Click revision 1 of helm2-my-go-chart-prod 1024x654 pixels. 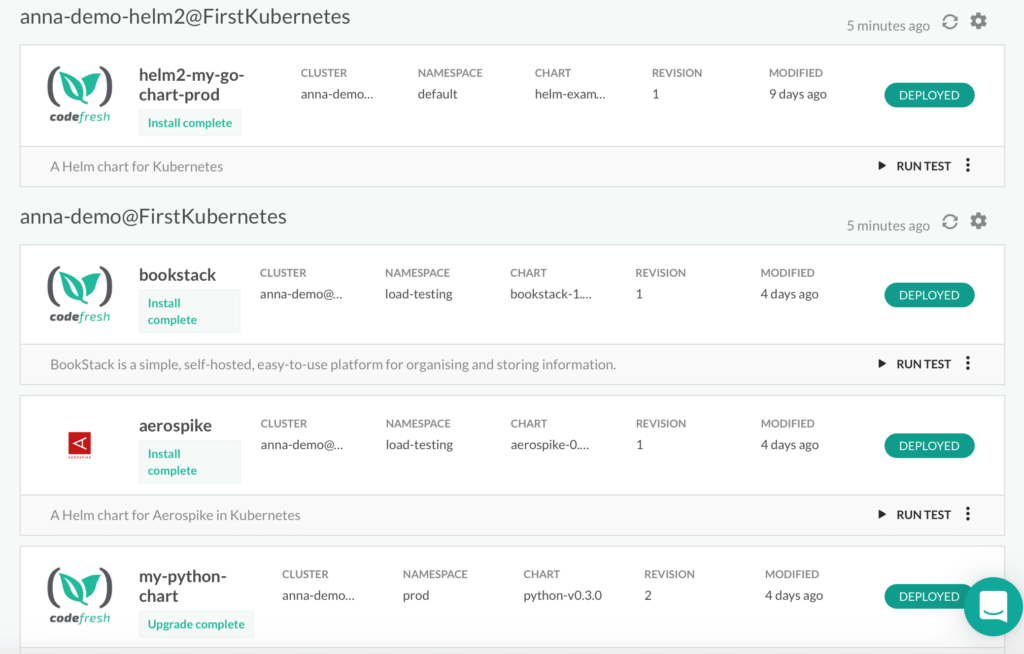656,94
